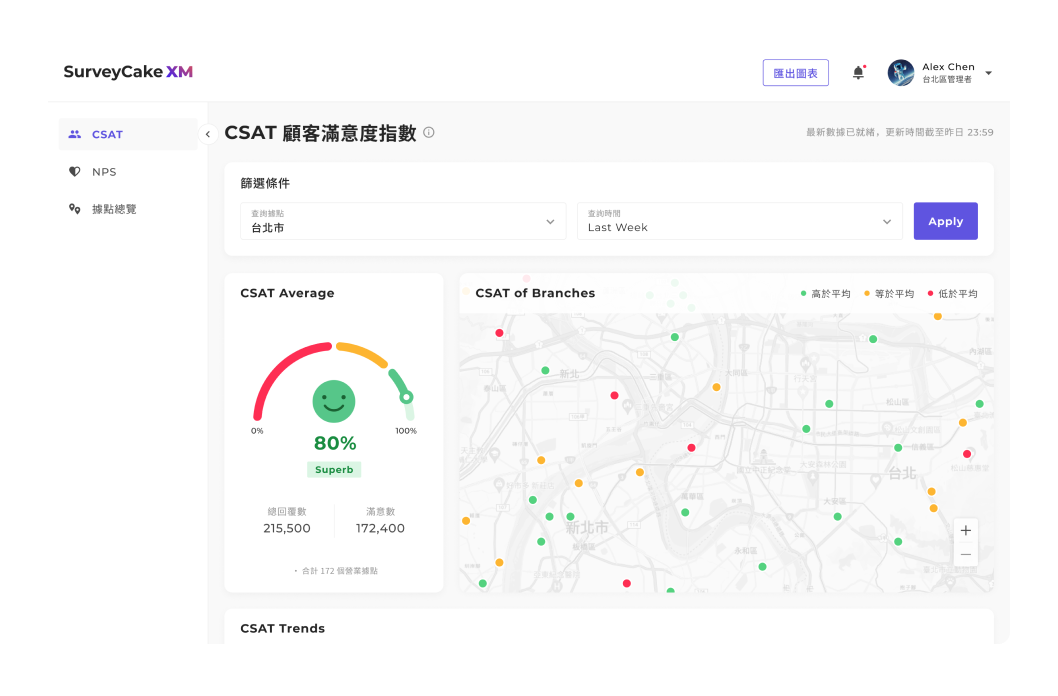The height and width of the screenshot is (696, 1058).
Task: Click the info icon beside CSAT title
Action: [x=429, y=132]
